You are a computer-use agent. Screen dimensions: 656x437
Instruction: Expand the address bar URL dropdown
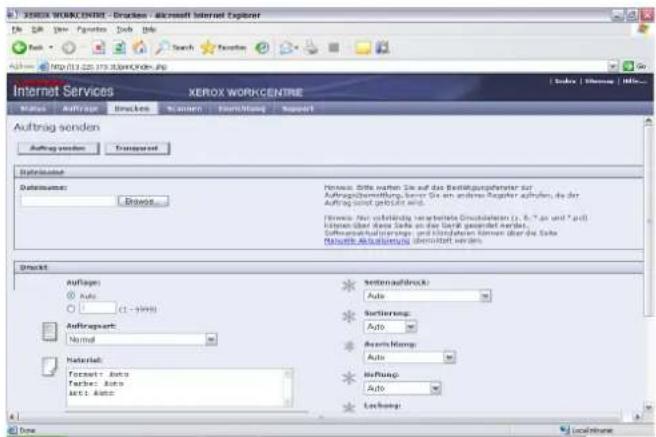point(612,66)
